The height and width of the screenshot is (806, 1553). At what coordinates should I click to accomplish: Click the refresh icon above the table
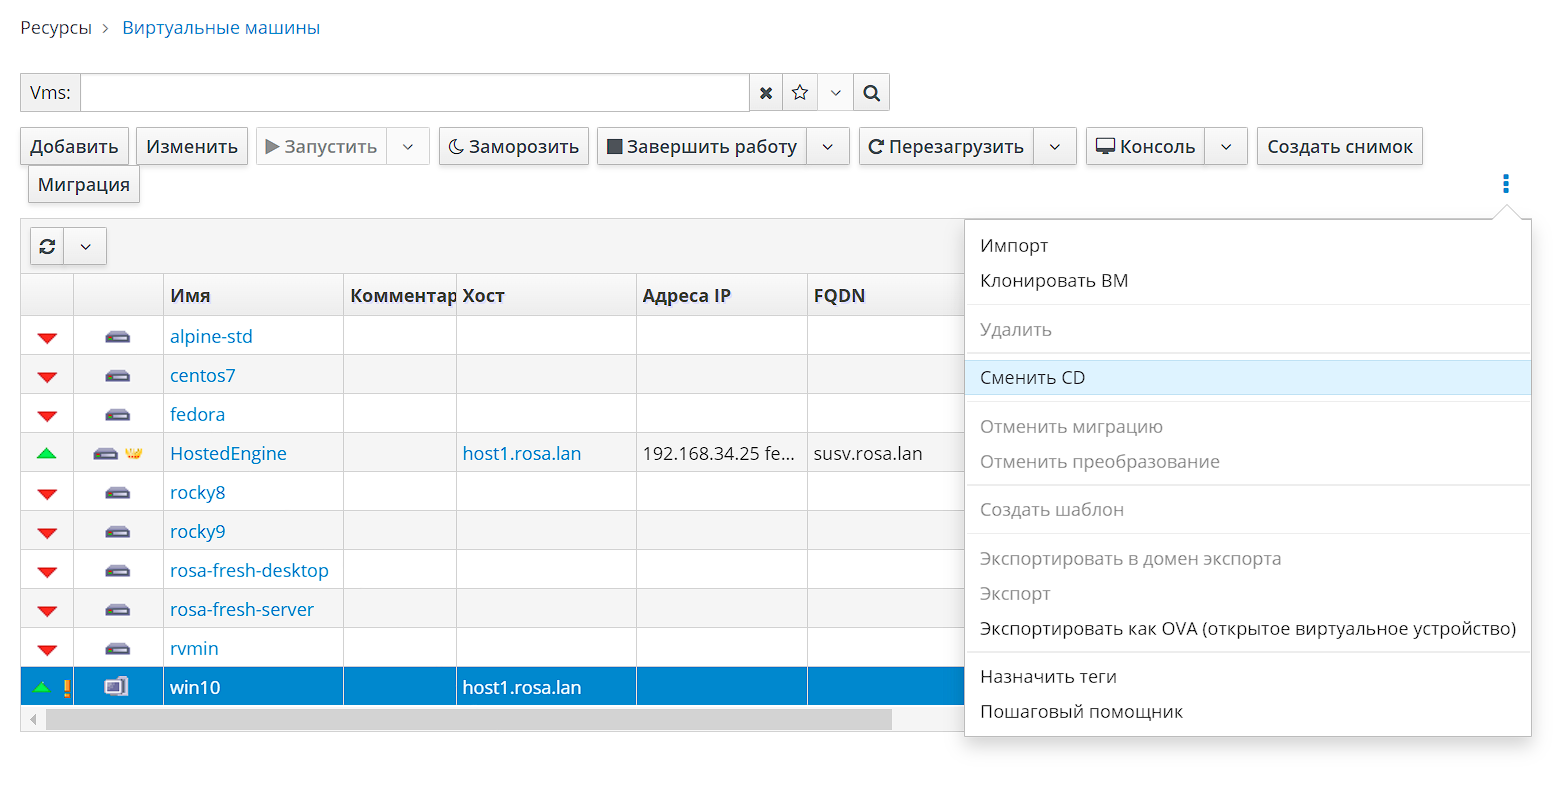point(47,246)
